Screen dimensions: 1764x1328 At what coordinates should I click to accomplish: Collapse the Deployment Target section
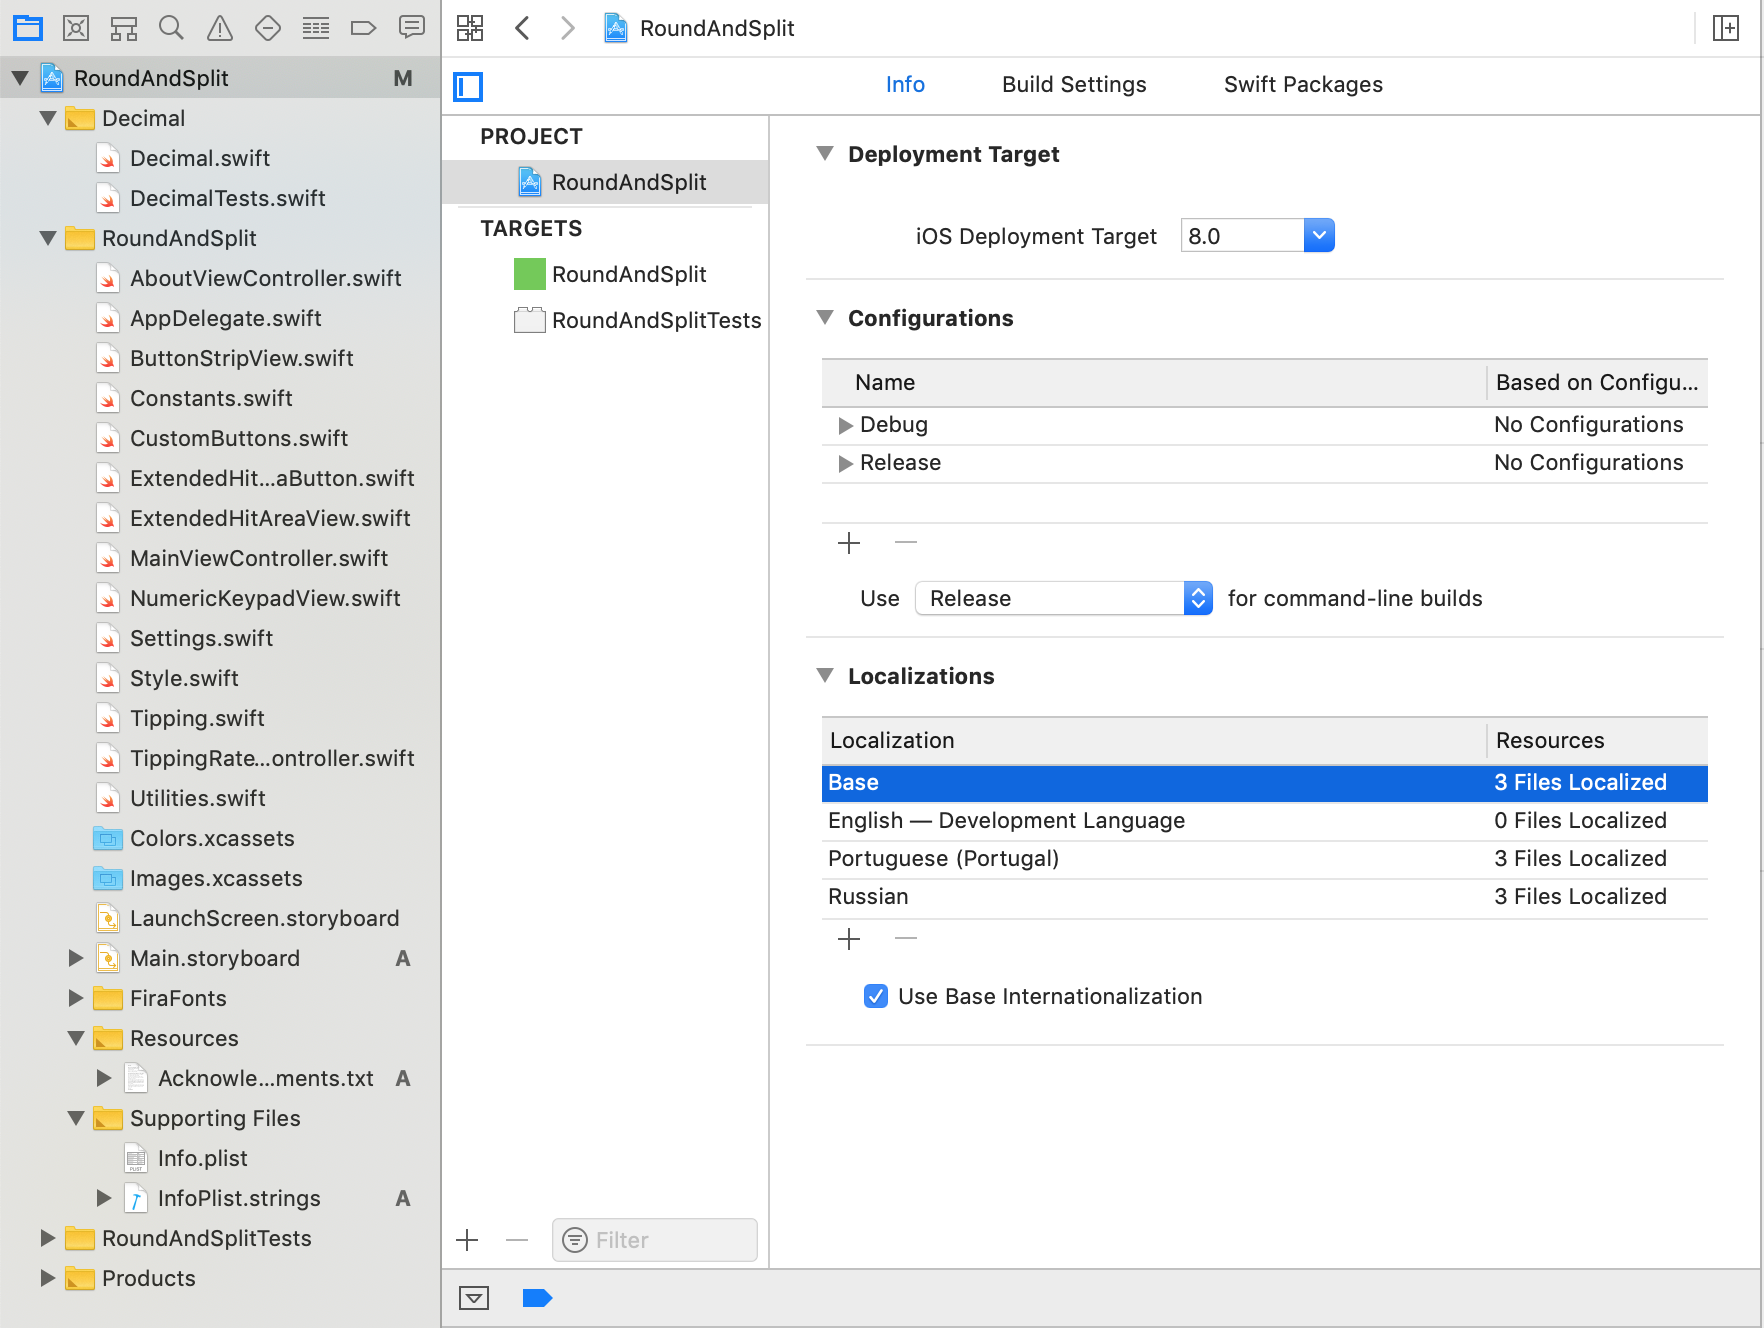(825, 154)
